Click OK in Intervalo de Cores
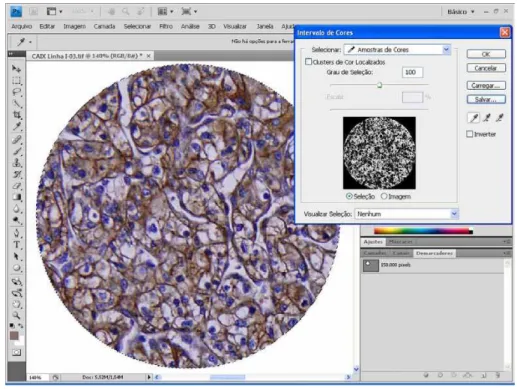This screenshot has height=389, width=517. (x=486, y=54)
